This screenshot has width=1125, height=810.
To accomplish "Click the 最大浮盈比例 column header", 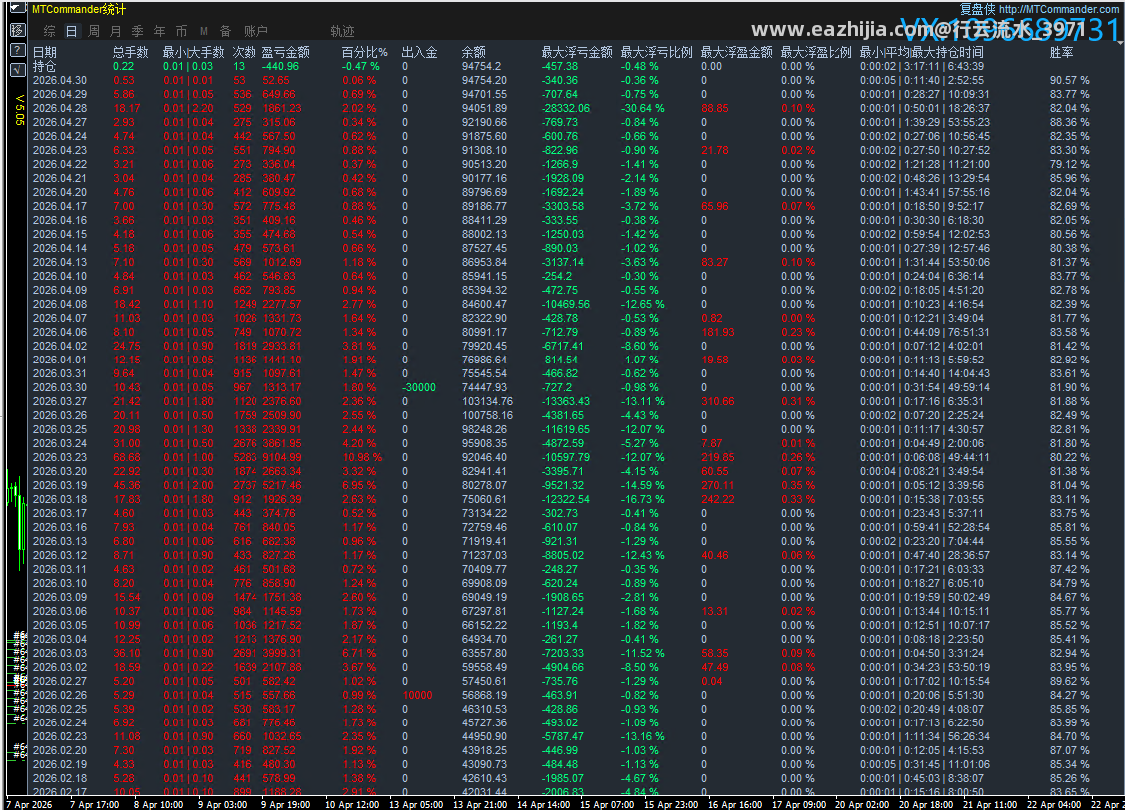I will pyautogui.click(x=816, y=52).
